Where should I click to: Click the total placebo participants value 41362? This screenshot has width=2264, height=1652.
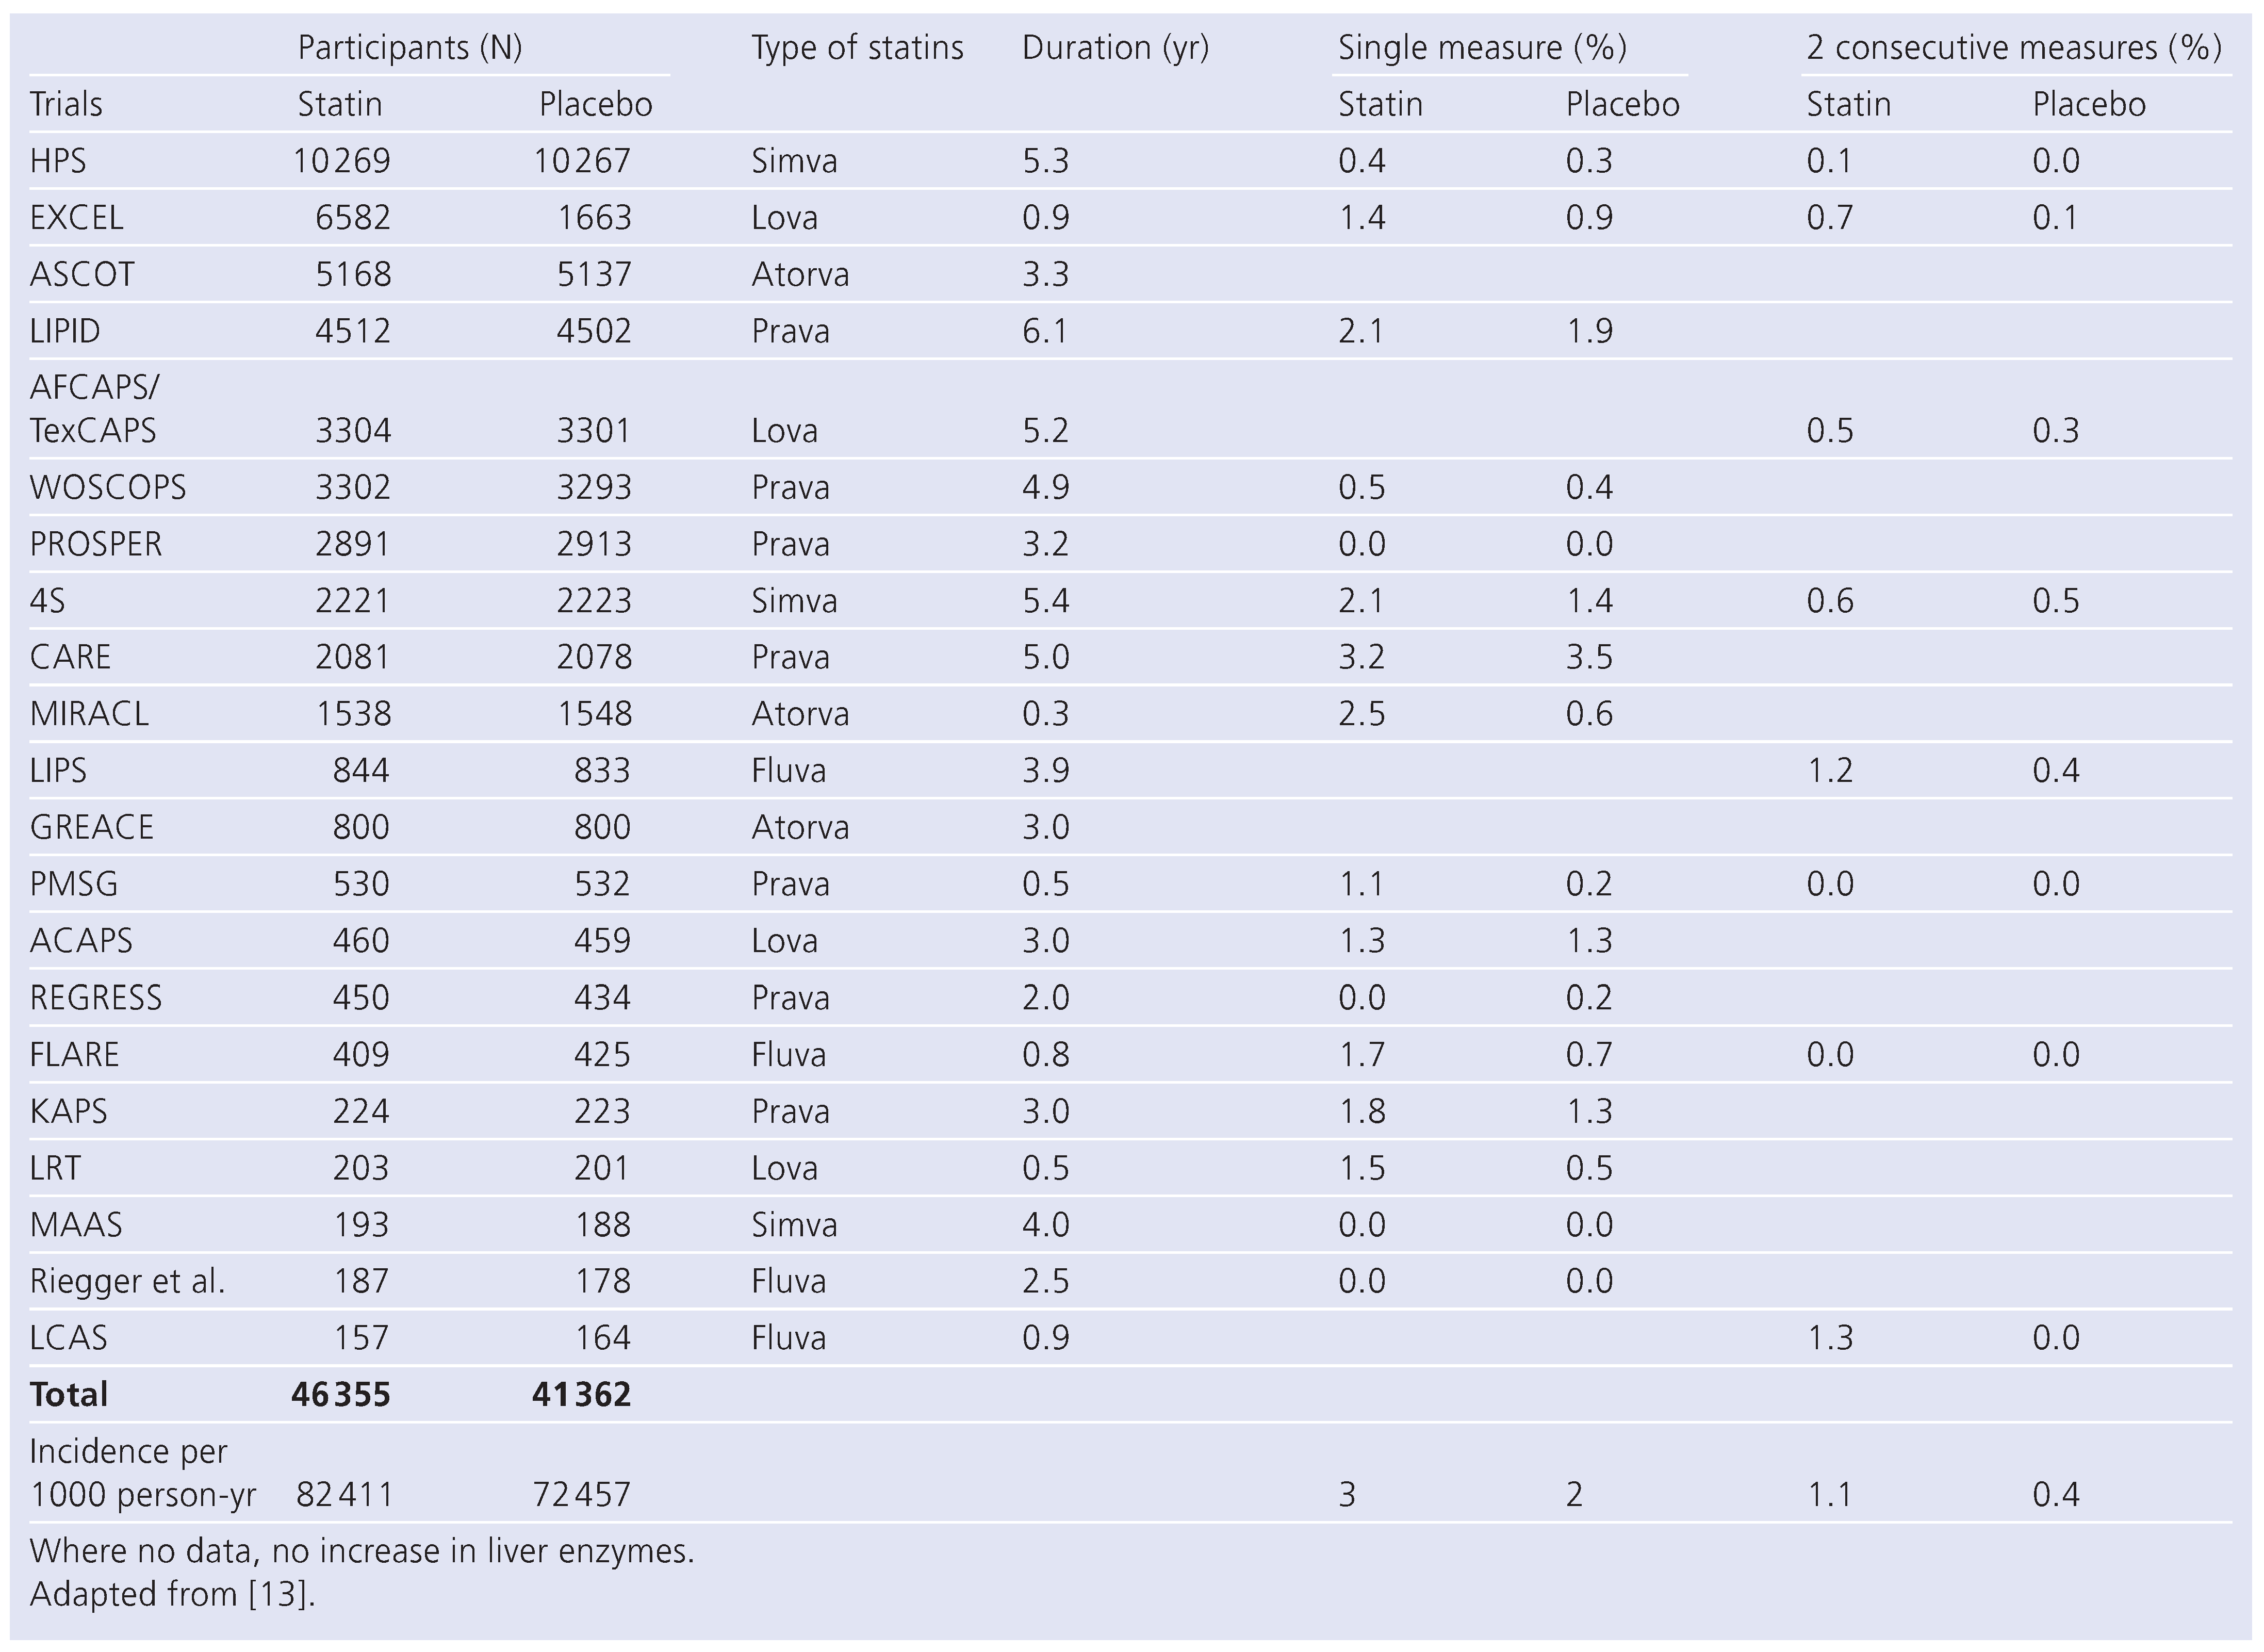click(x=582, y=1395)
